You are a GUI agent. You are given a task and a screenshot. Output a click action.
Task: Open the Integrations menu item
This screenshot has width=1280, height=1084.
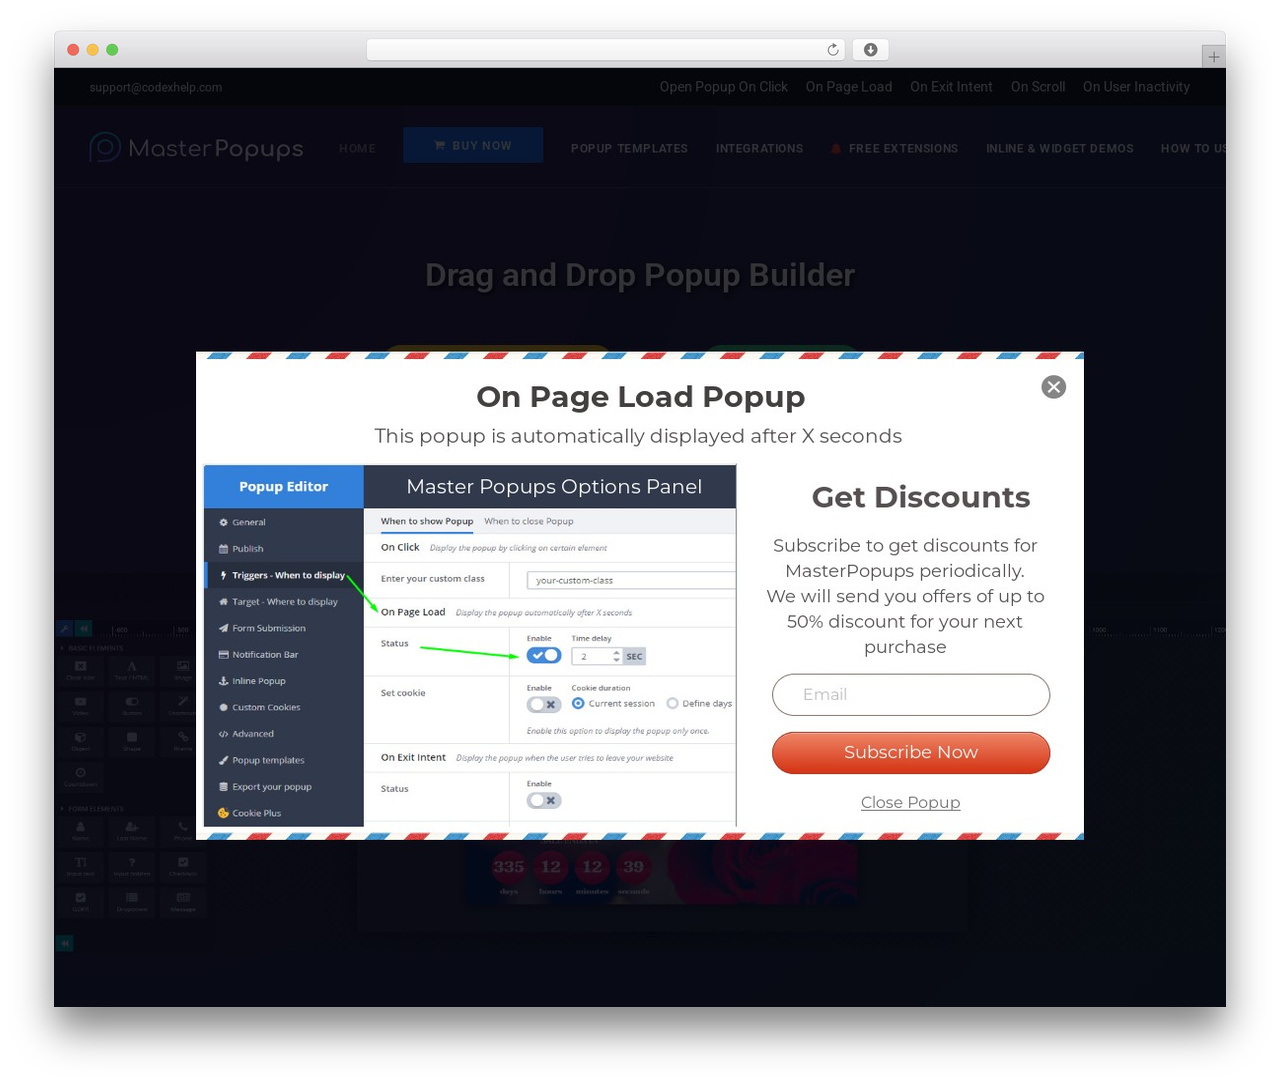759,148
